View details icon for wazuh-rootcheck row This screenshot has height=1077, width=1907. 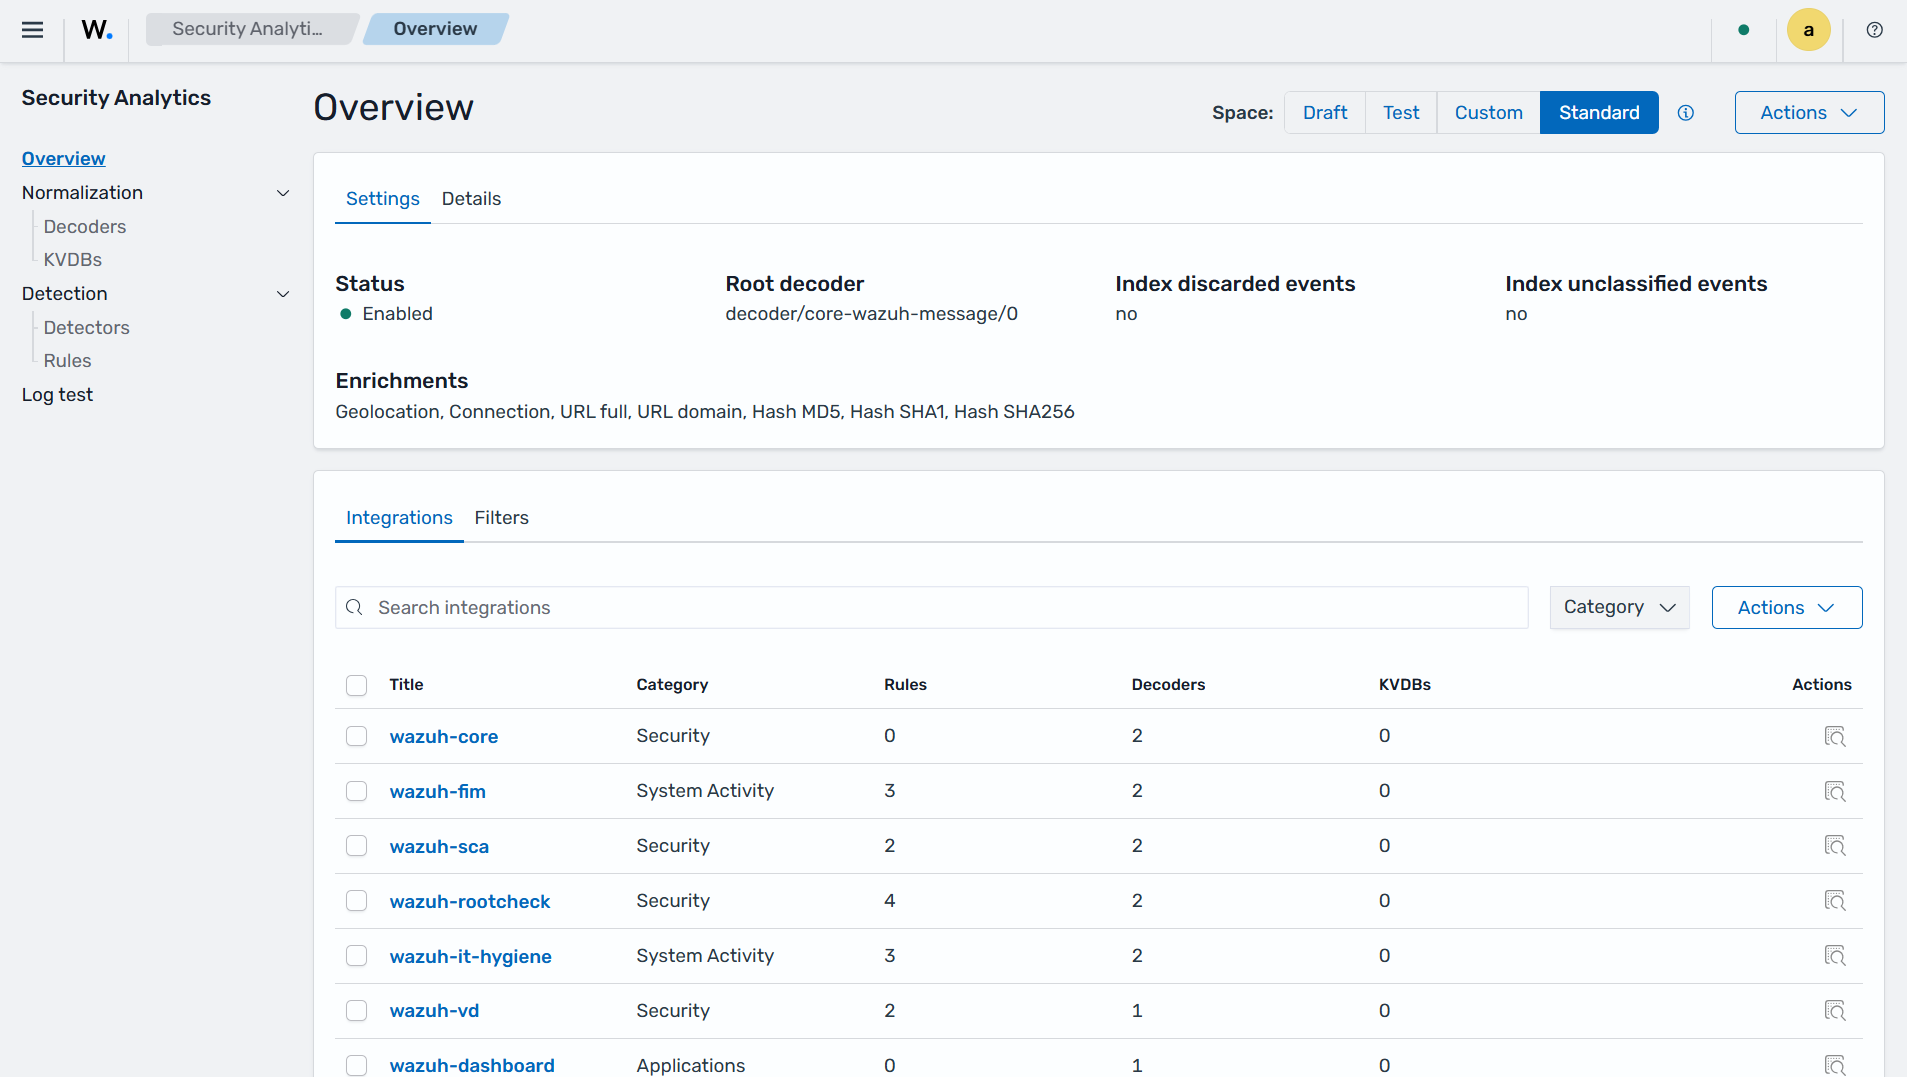click(1835, 901)
